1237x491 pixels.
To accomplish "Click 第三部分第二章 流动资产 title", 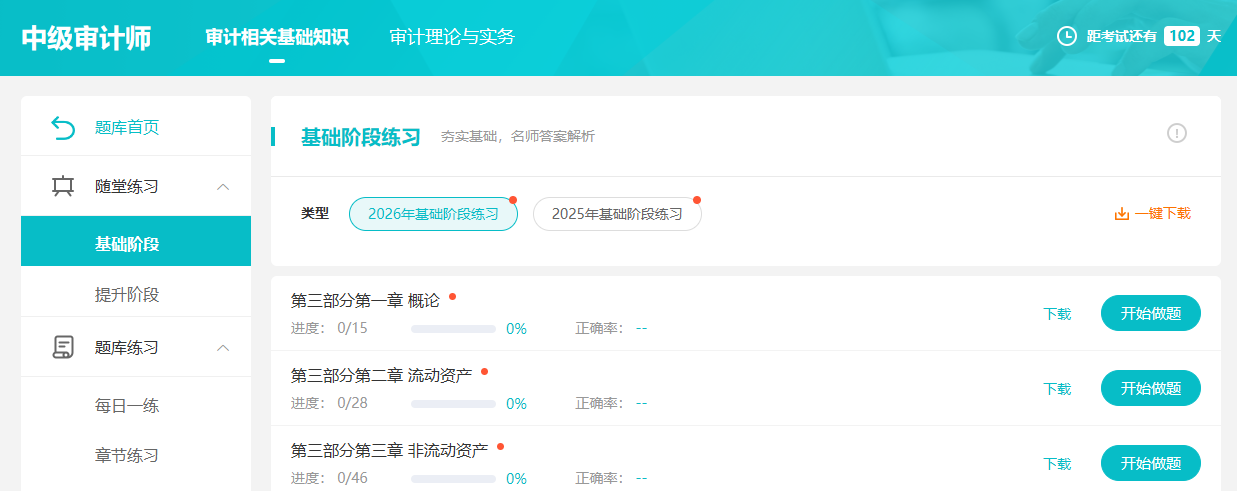I will 382,376.
